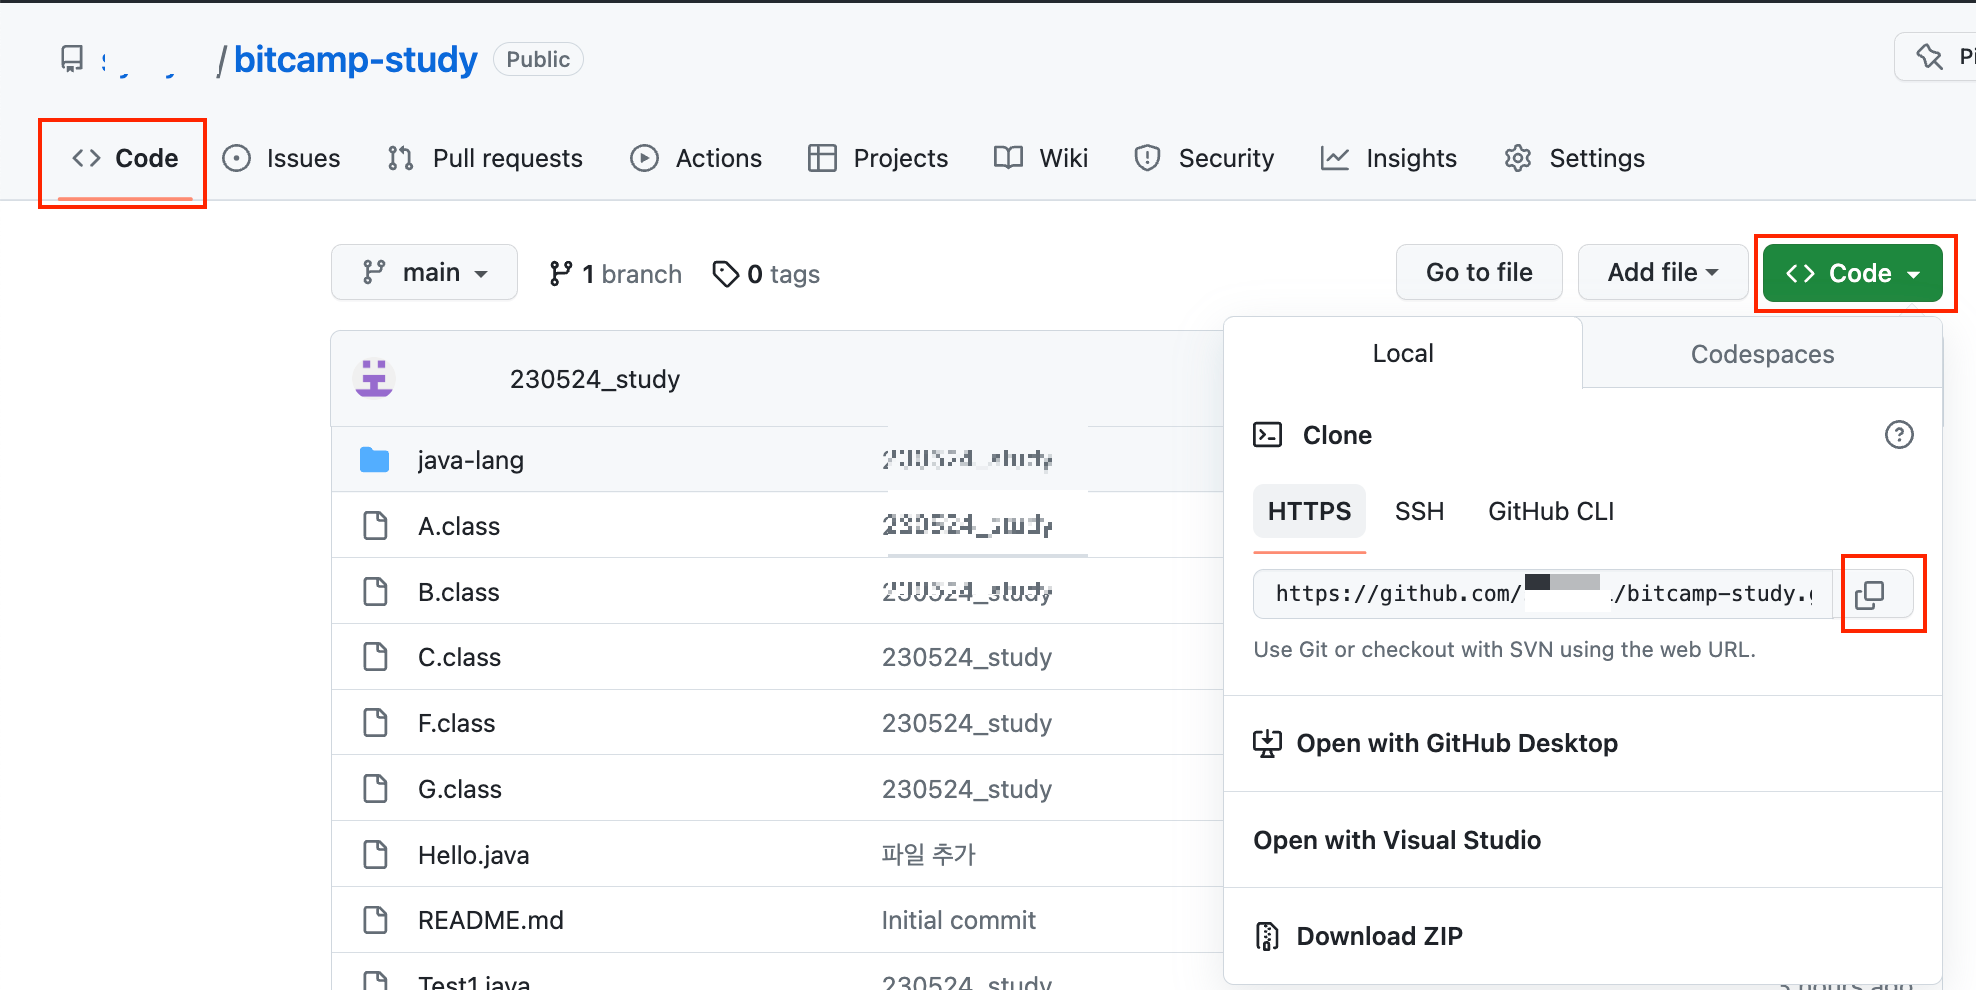
Task: Click Download ZIP
Action: click(1379, 936)
